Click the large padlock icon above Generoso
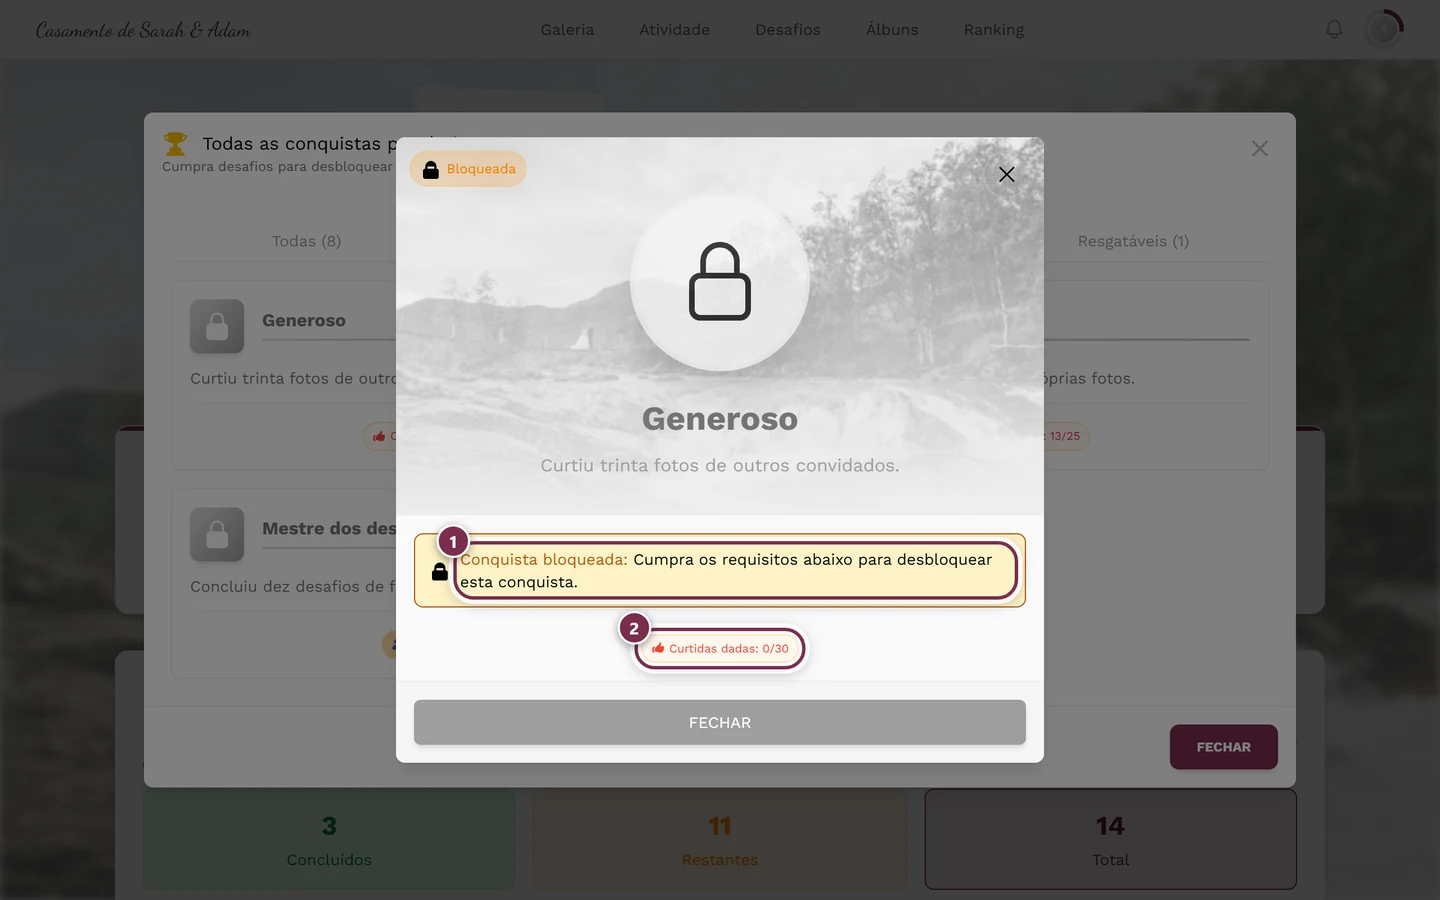The height and width of the screenshot is (900, 1440). pyautogui.click(x=720, y=281)
